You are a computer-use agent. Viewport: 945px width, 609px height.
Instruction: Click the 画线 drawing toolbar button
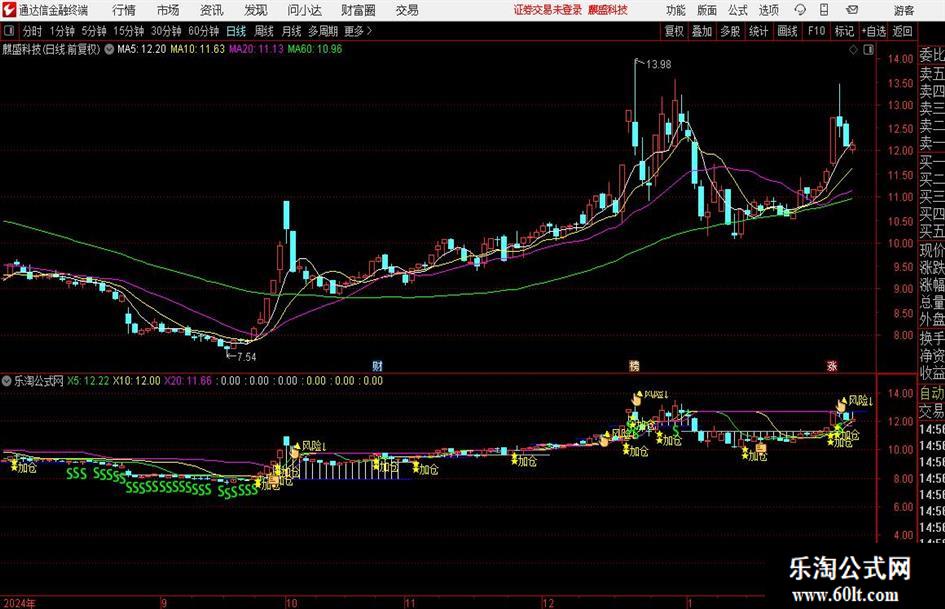click(787, 31)
